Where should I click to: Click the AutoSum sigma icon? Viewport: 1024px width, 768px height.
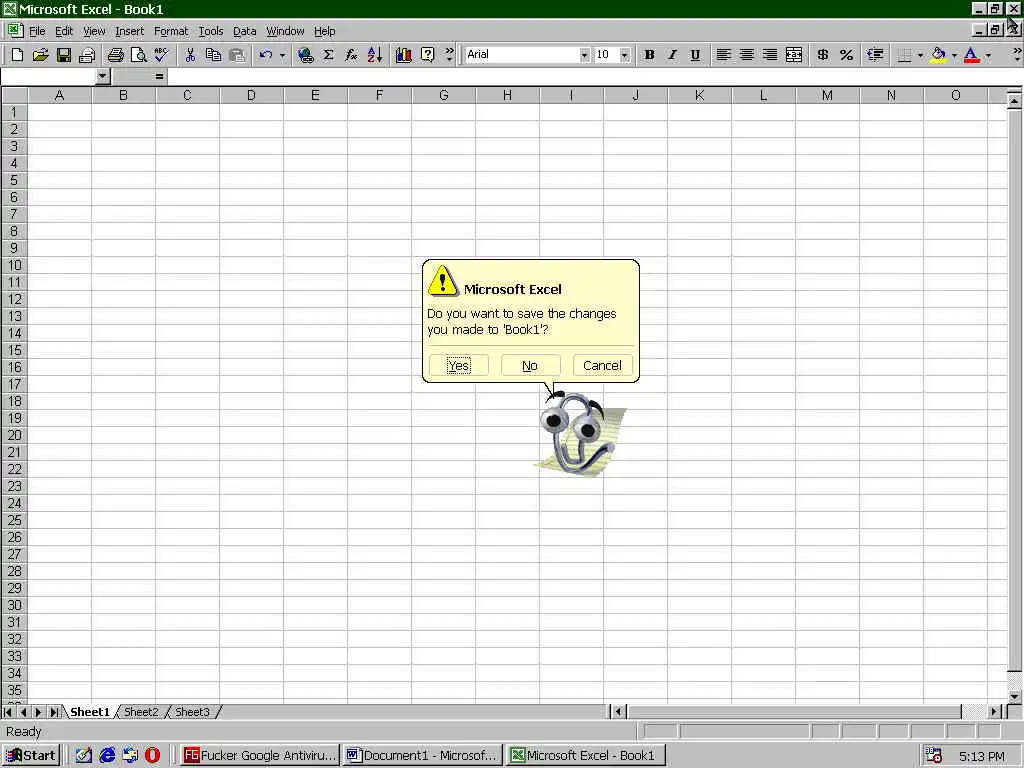click(x=328, y=55)
